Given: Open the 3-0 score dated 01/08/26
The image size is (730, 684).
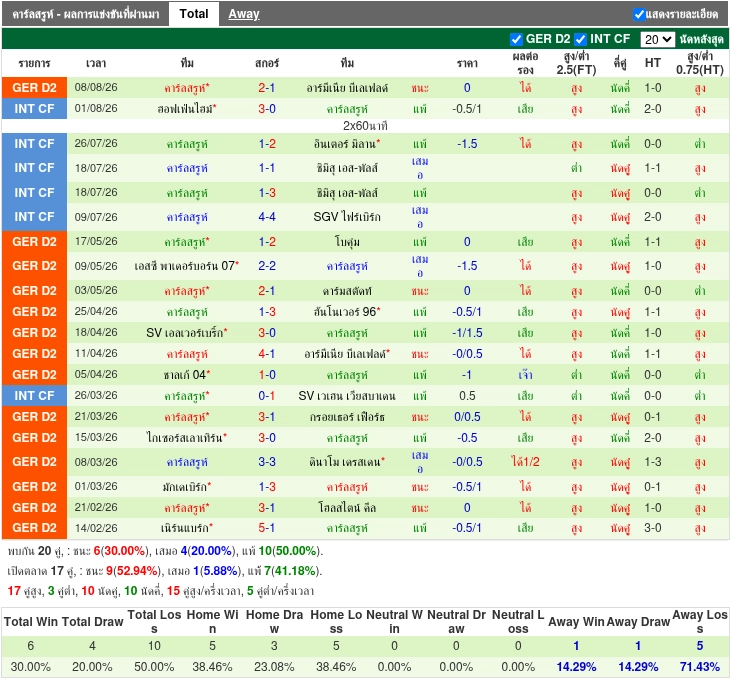Looking at the screenshot, I should point(267,108).
